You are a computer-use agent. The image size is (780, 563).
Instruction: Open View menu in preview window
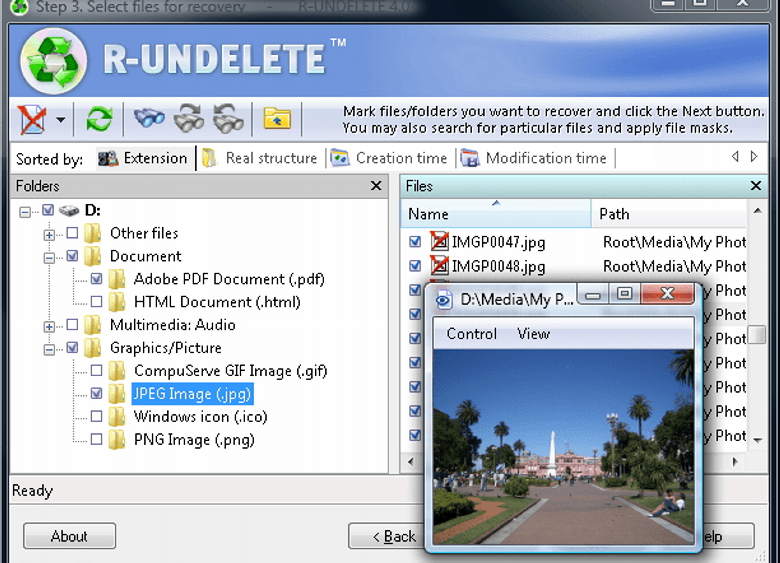tap(533, 334)
